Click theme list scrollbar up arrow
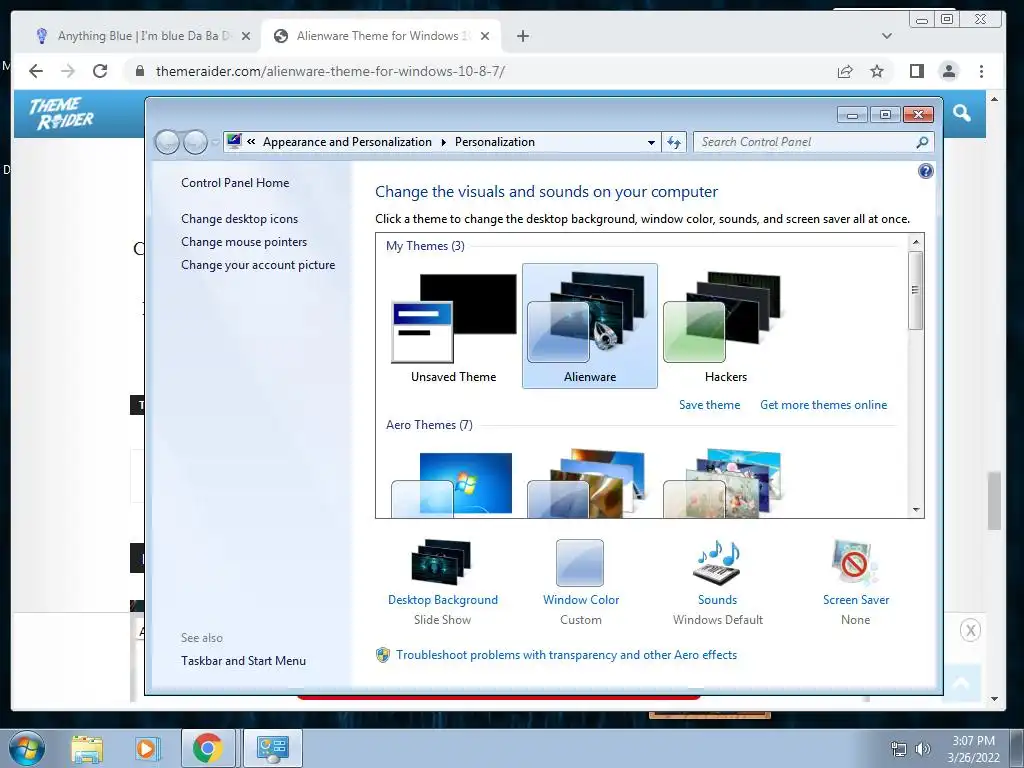 click(916, 242)
